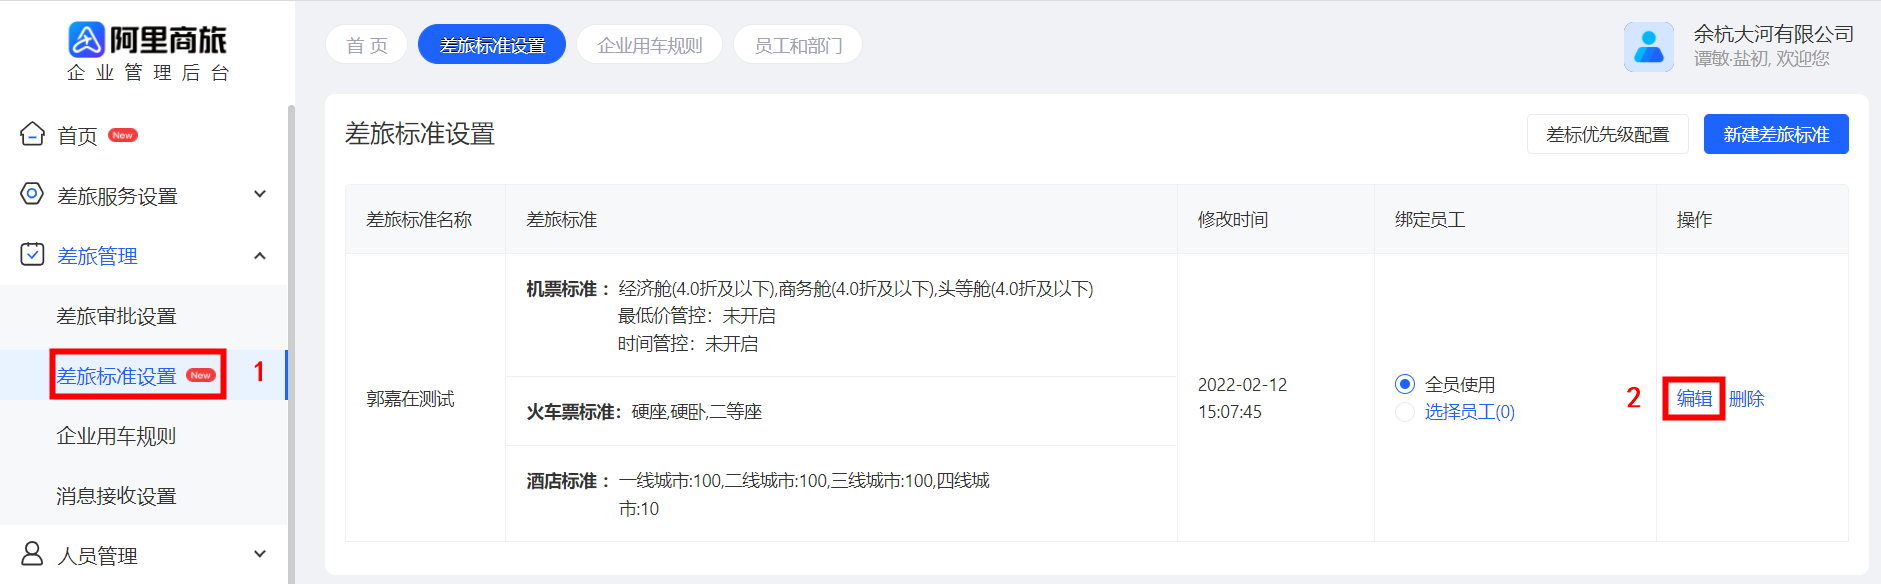Click the home icon in sidebar

(32, 134)
